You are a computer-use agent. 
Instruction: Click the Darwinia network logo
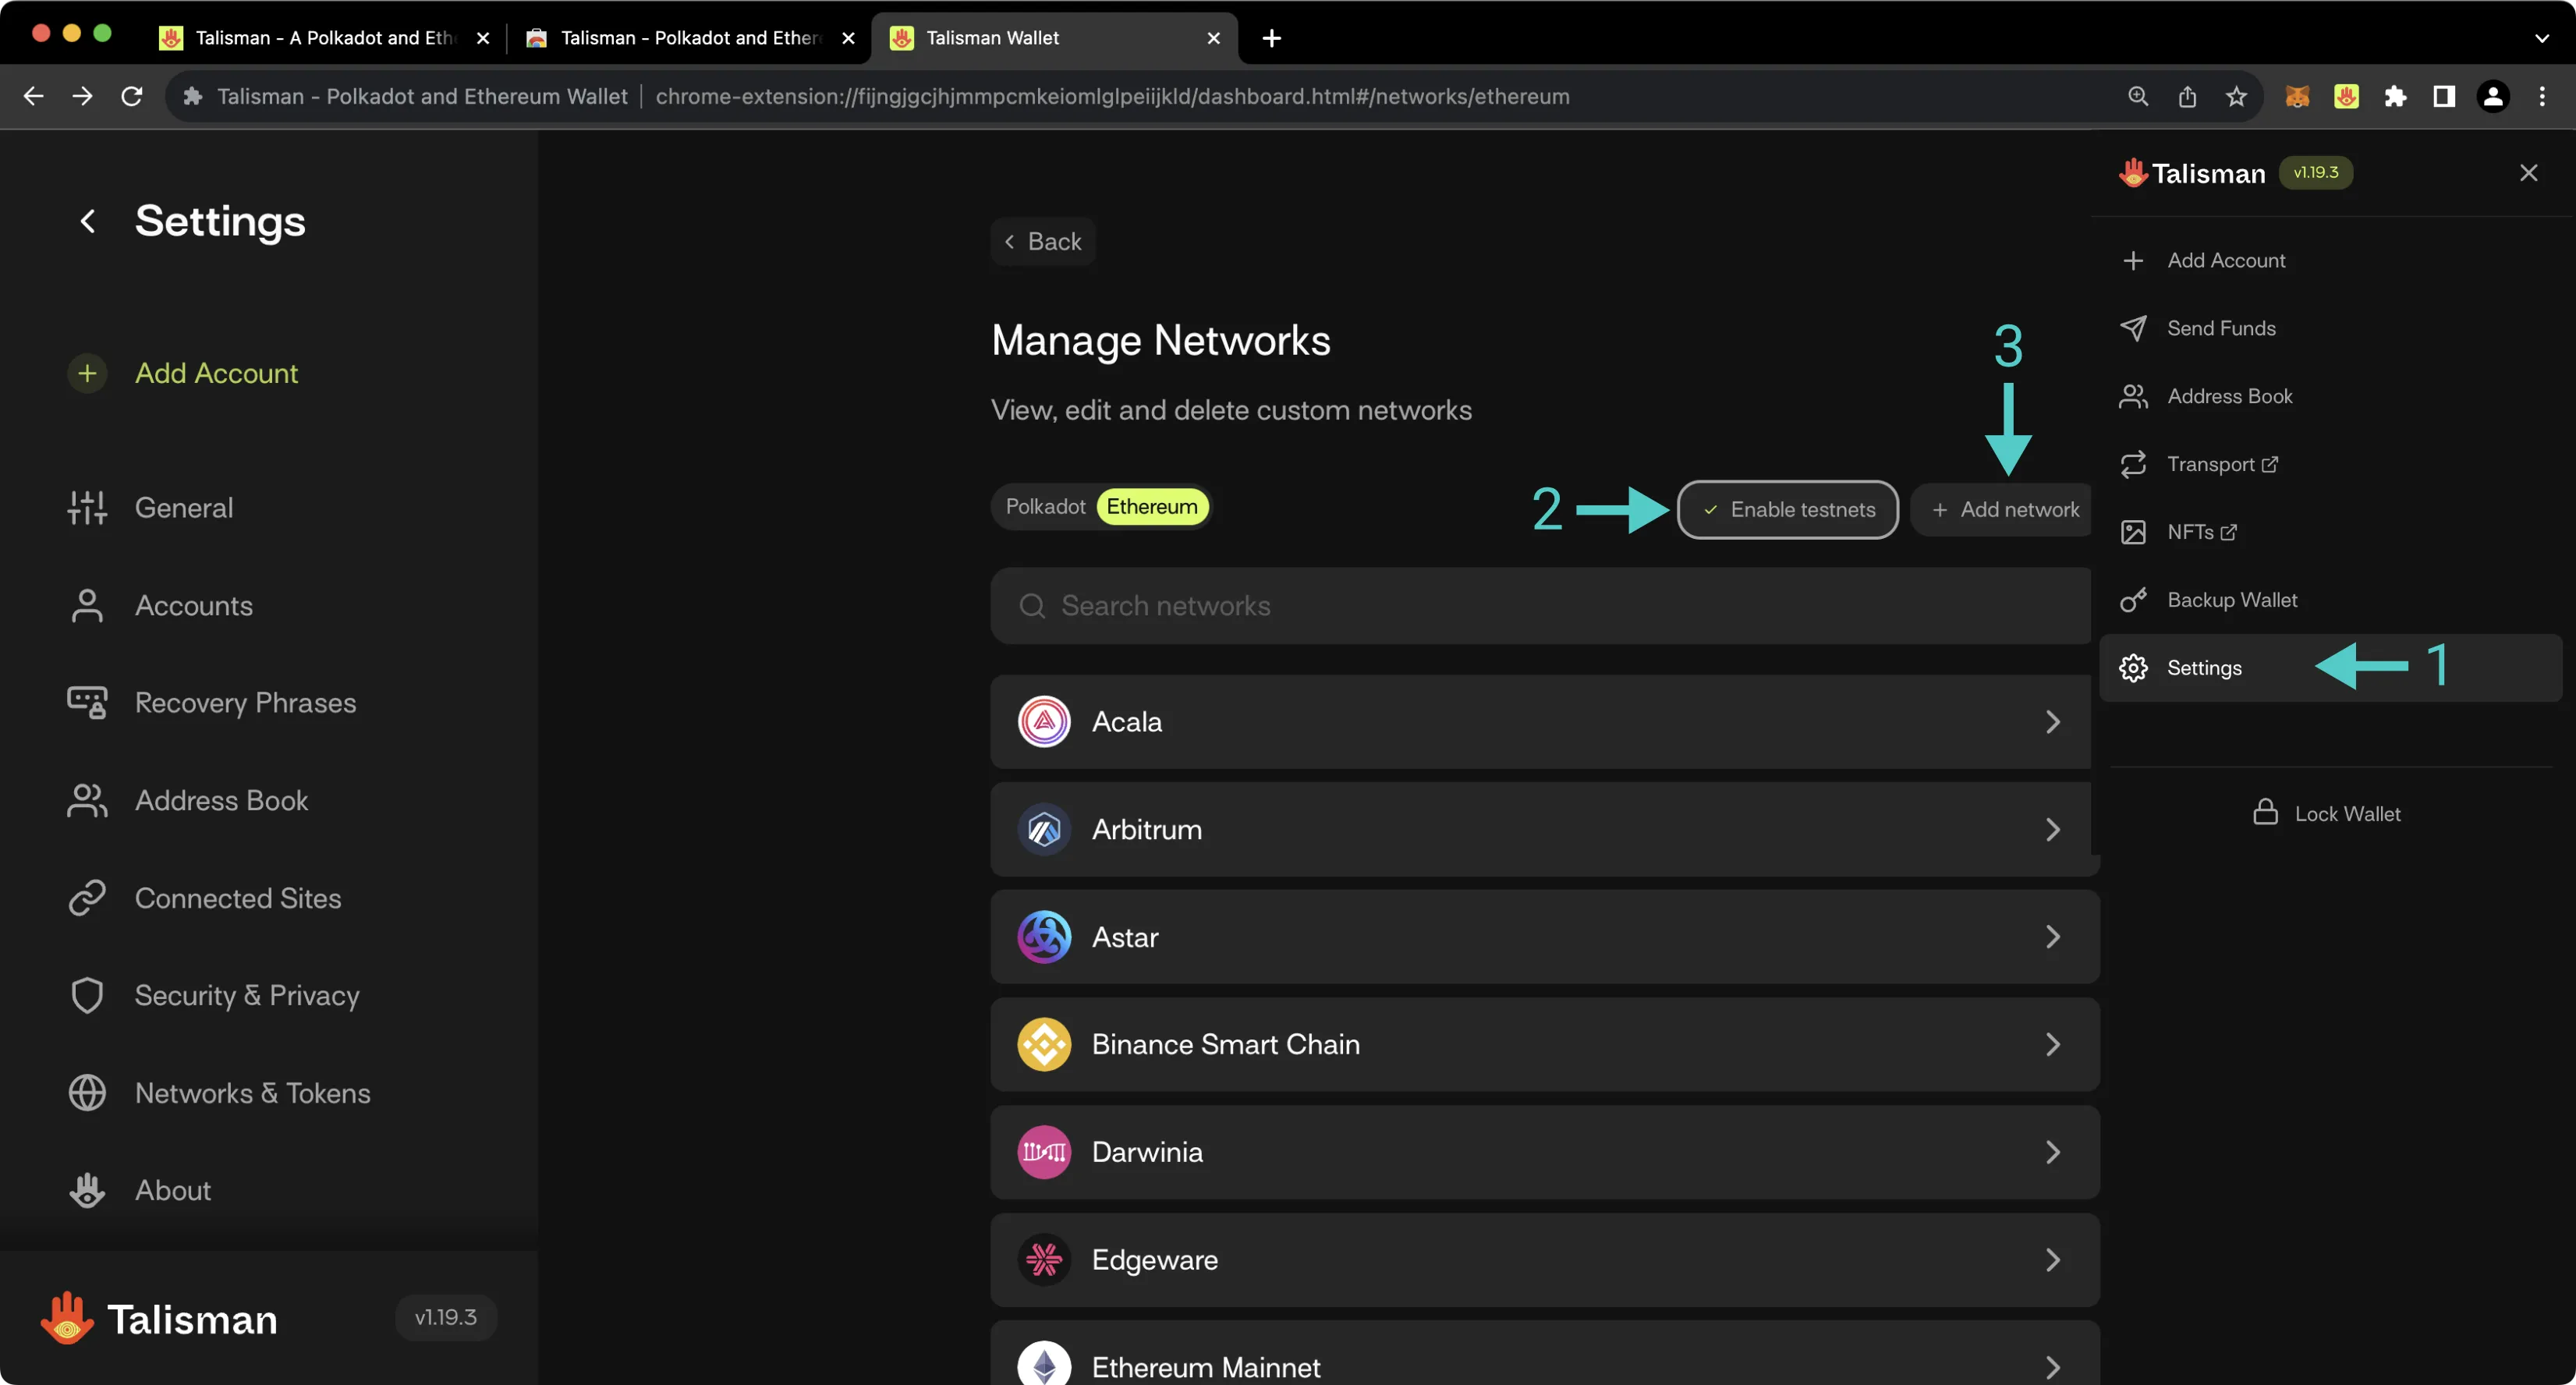1044,1152
